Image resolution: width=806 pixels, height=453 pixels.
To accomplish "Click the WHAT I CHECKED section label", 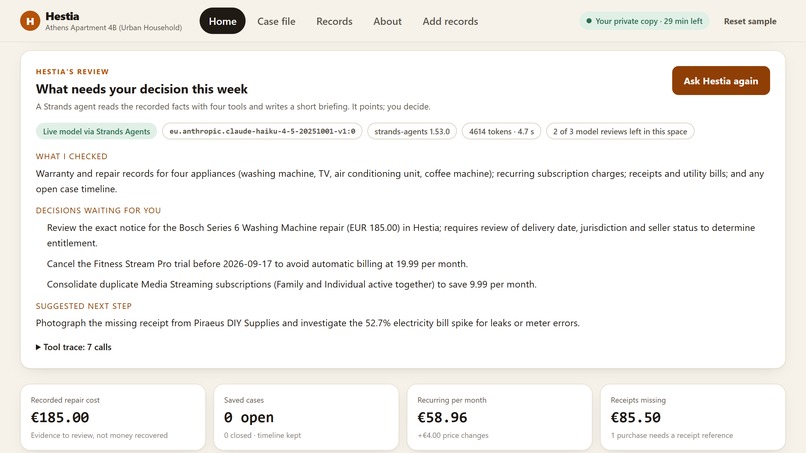I will point(71,156).
